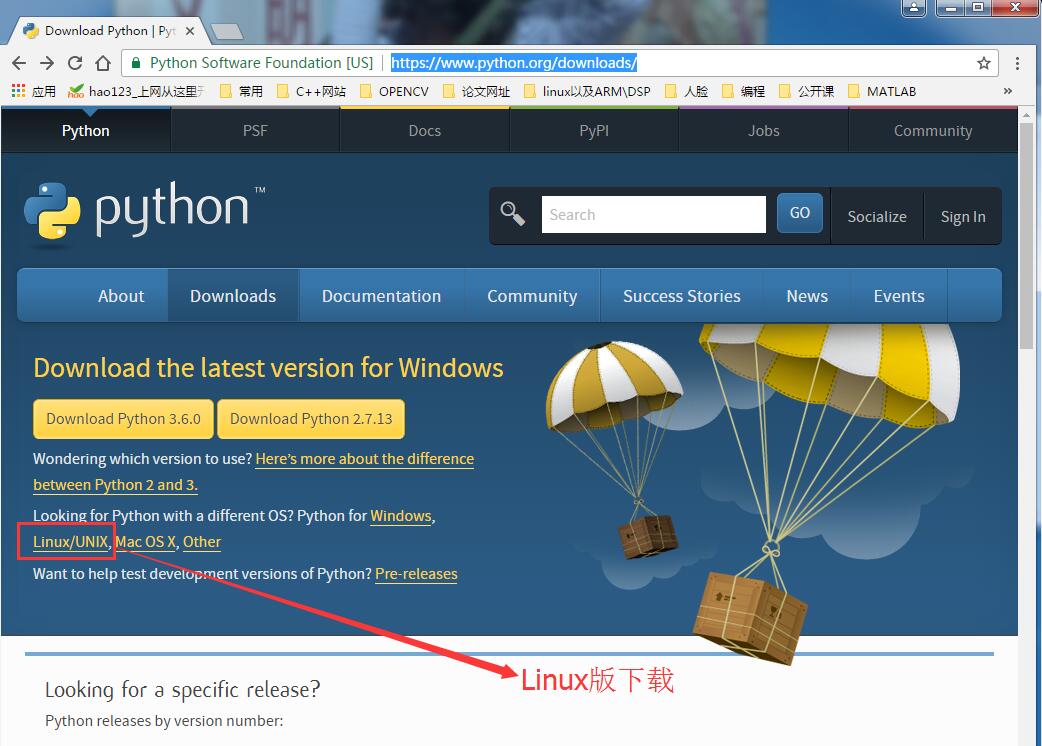Open the C++网站 bookmark folder

[312, 91]
